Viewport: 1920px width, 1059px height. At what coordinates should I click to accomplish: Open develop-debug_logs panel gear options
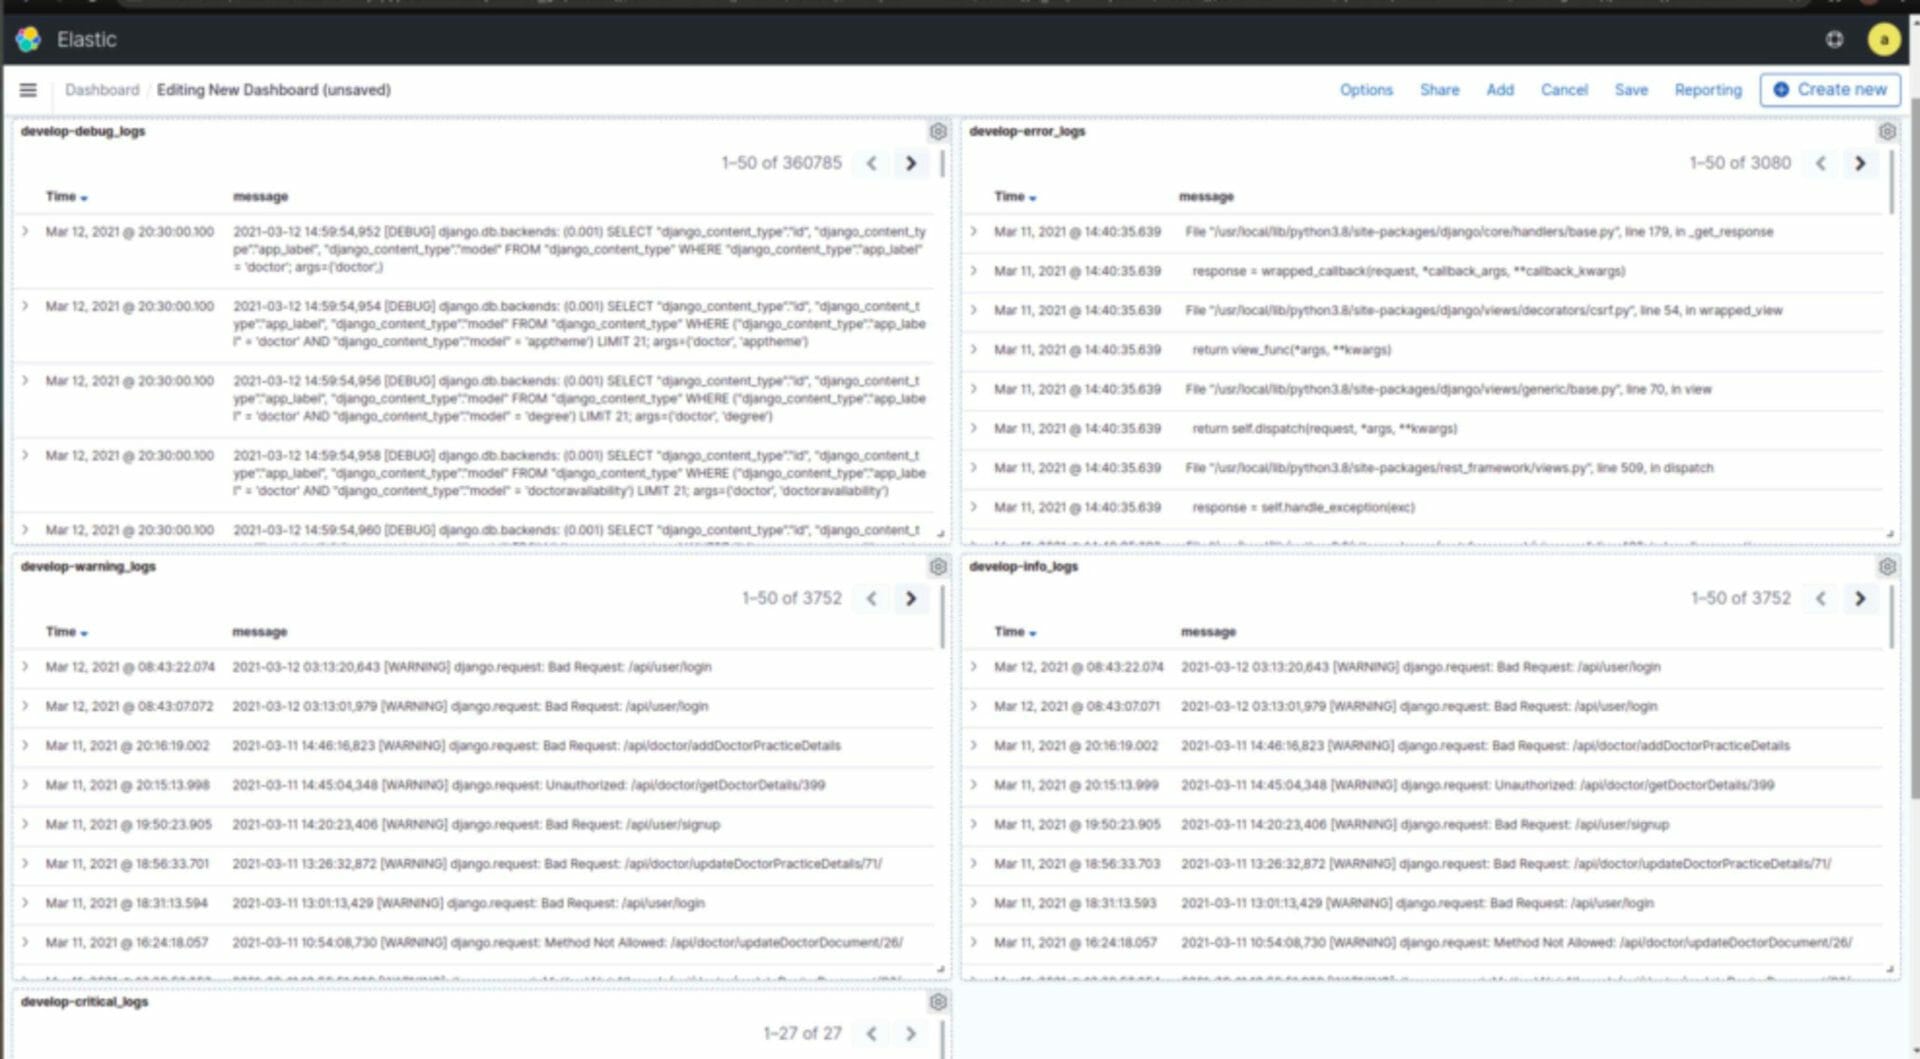(938, 131)
